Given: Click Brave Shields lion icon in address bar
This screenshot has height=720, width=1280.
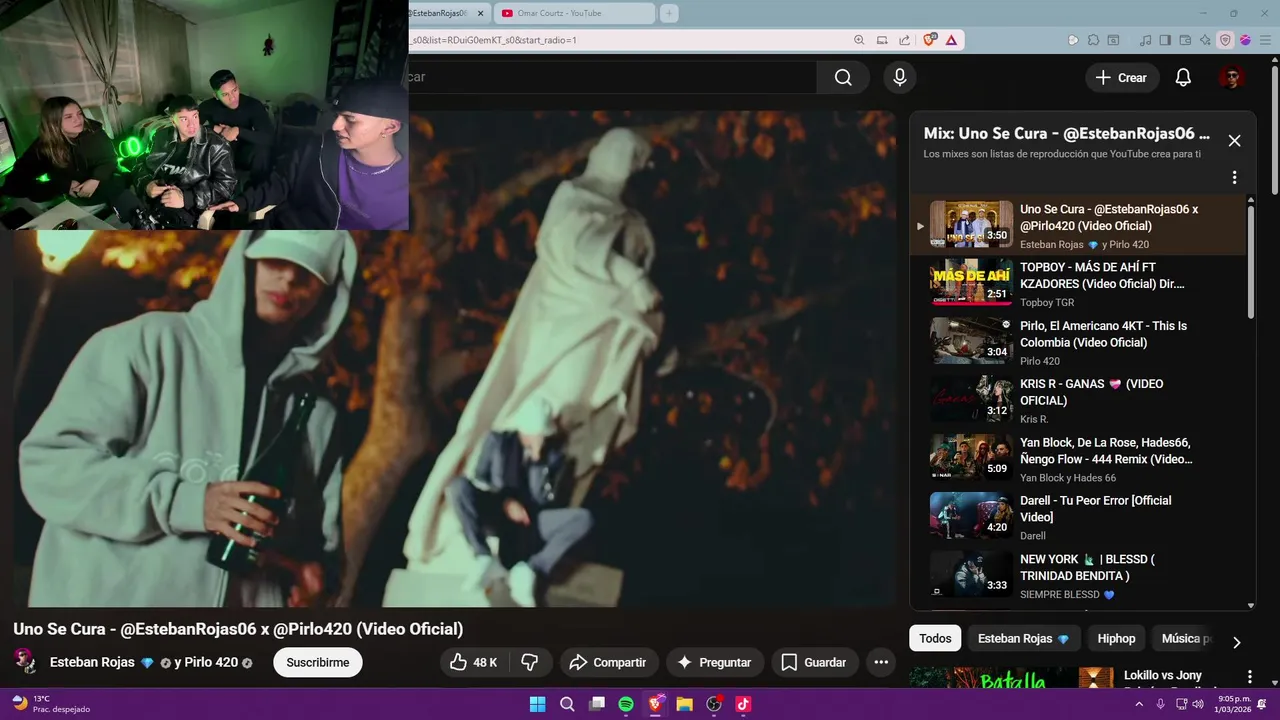Looking at the screenshot, I should (930, 40).
